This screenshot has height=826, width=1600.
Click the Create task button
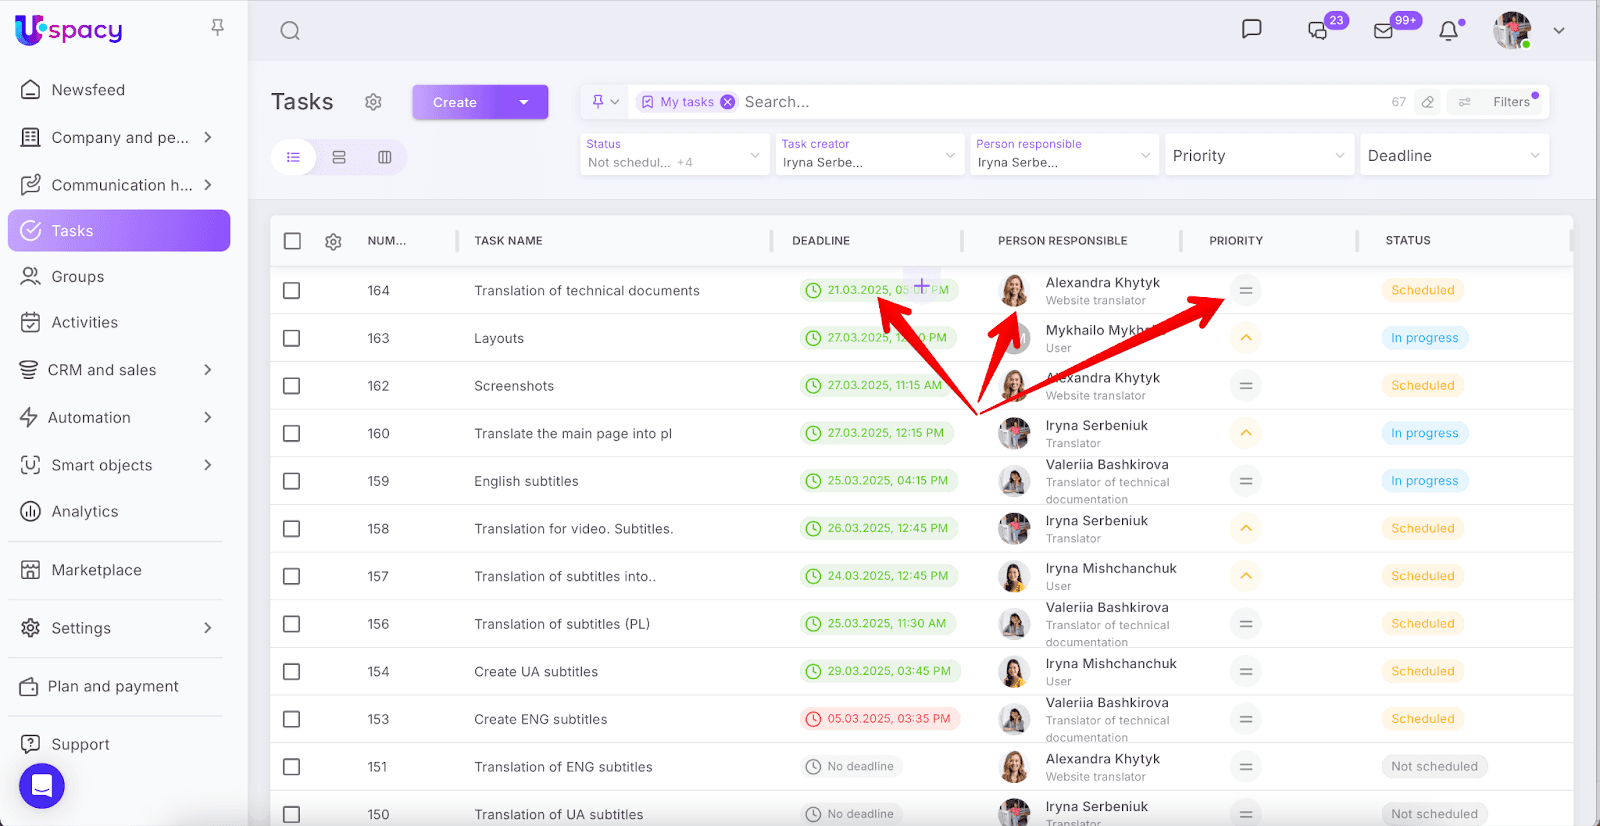click(x=456, y=102)
